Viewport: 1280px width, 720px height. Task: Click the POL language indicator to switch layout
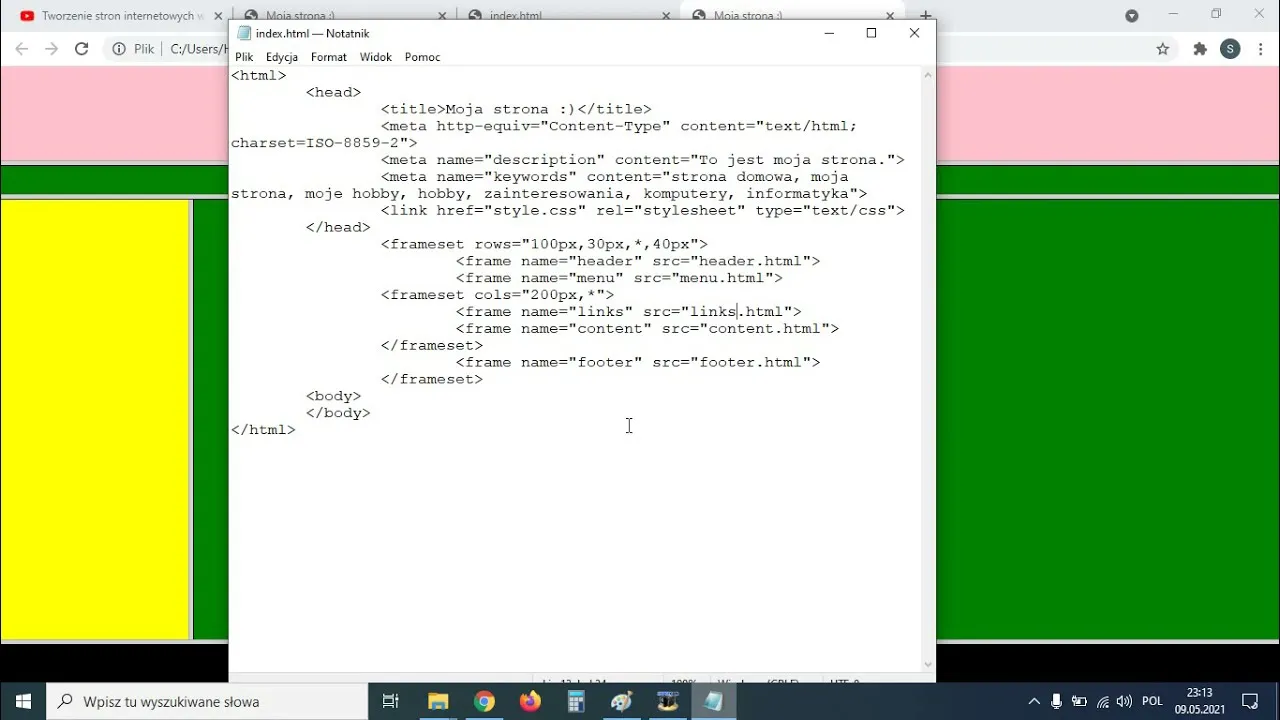coord(1152,700)
